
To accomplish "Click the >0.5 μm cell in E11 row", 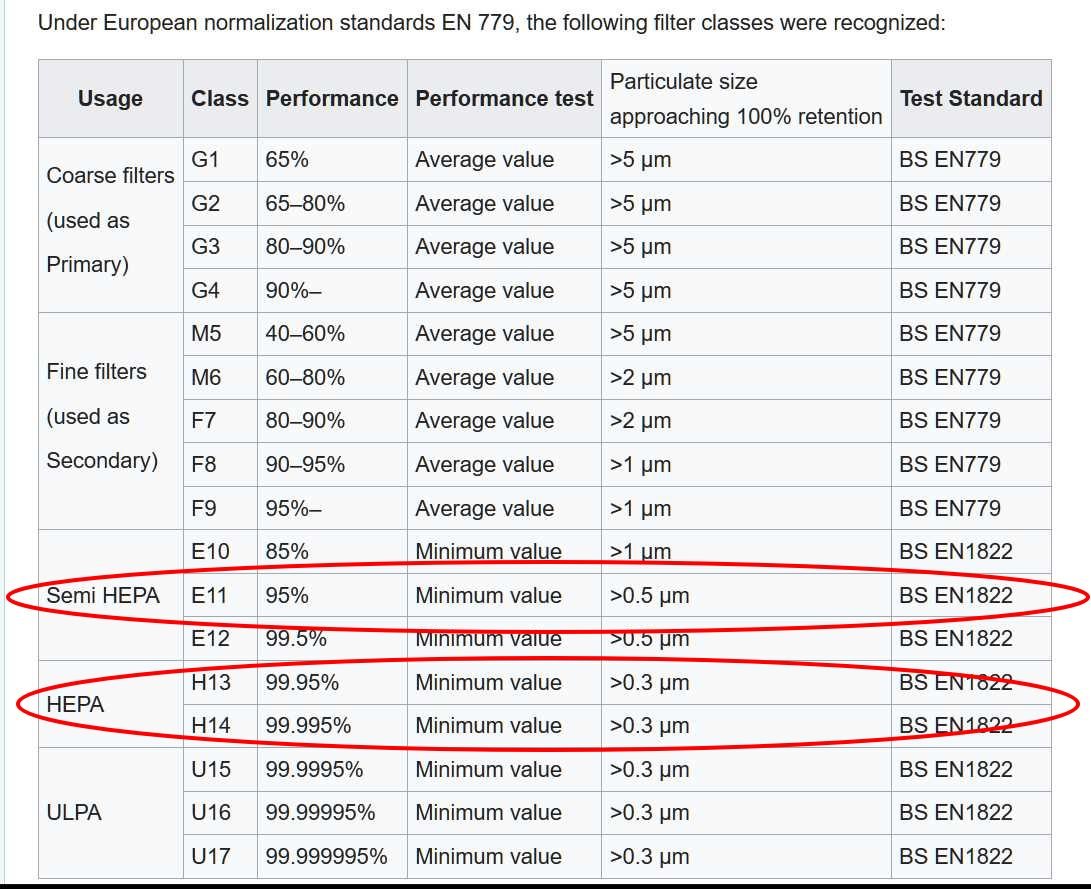I will pyautogui.click(x=649, y=596).
